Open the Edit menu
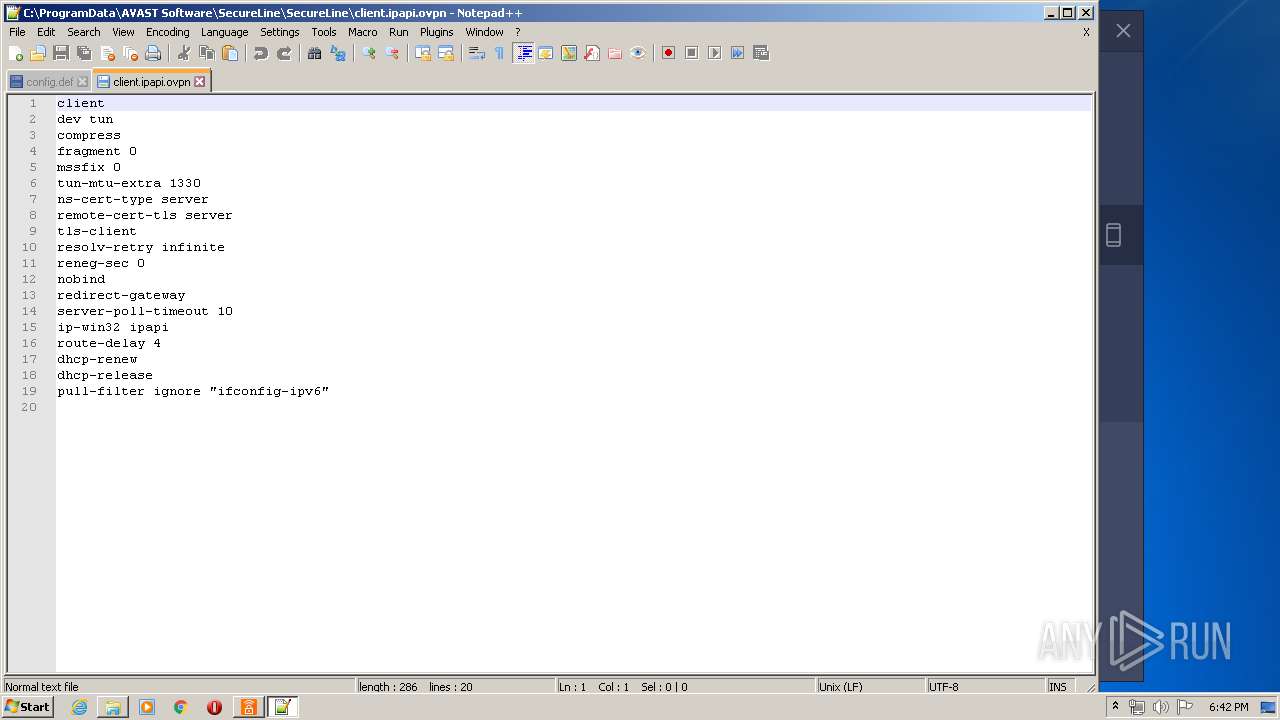 [x=46, y=32]
